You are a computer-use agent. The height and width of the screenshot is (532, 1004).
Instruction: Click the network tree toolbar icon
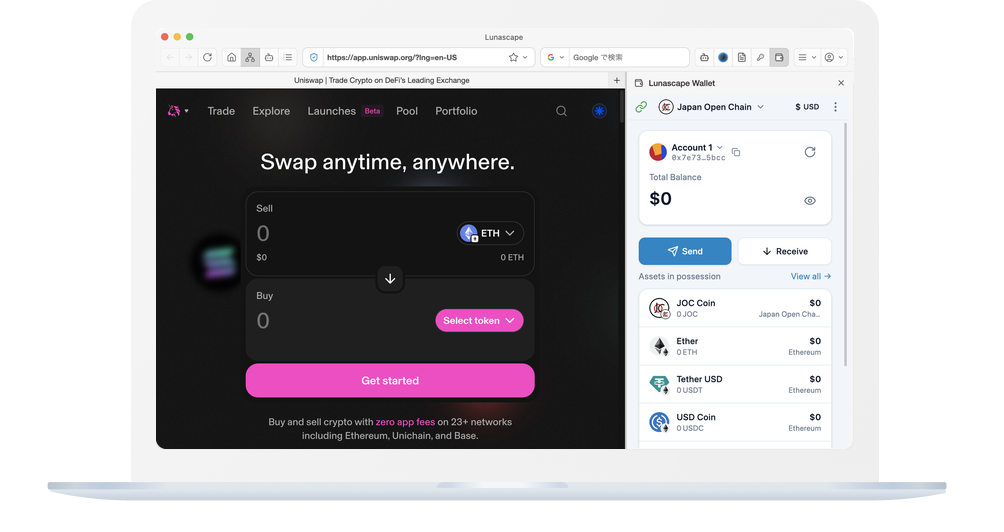click(250, 58)
